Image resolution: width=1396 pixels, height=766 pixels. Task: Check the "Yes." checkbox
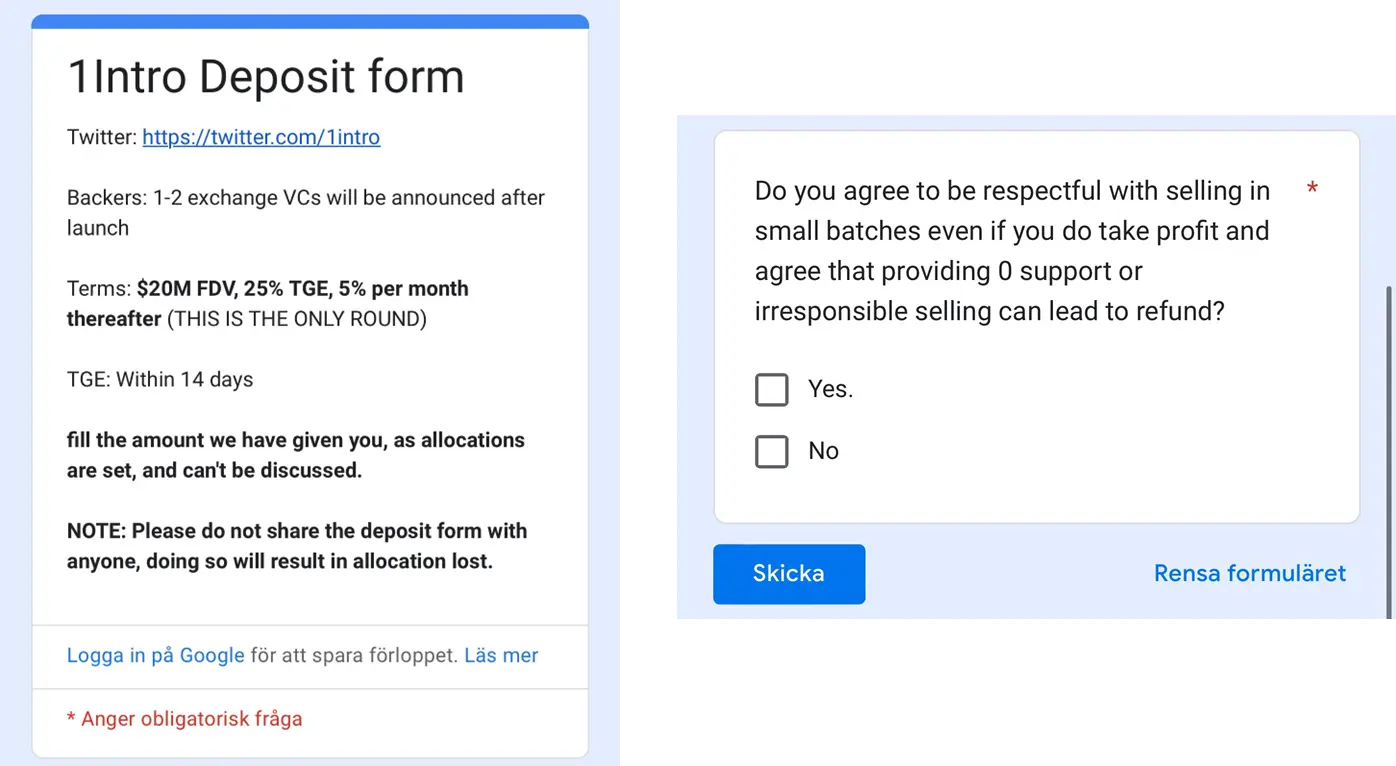click(772, 390)
